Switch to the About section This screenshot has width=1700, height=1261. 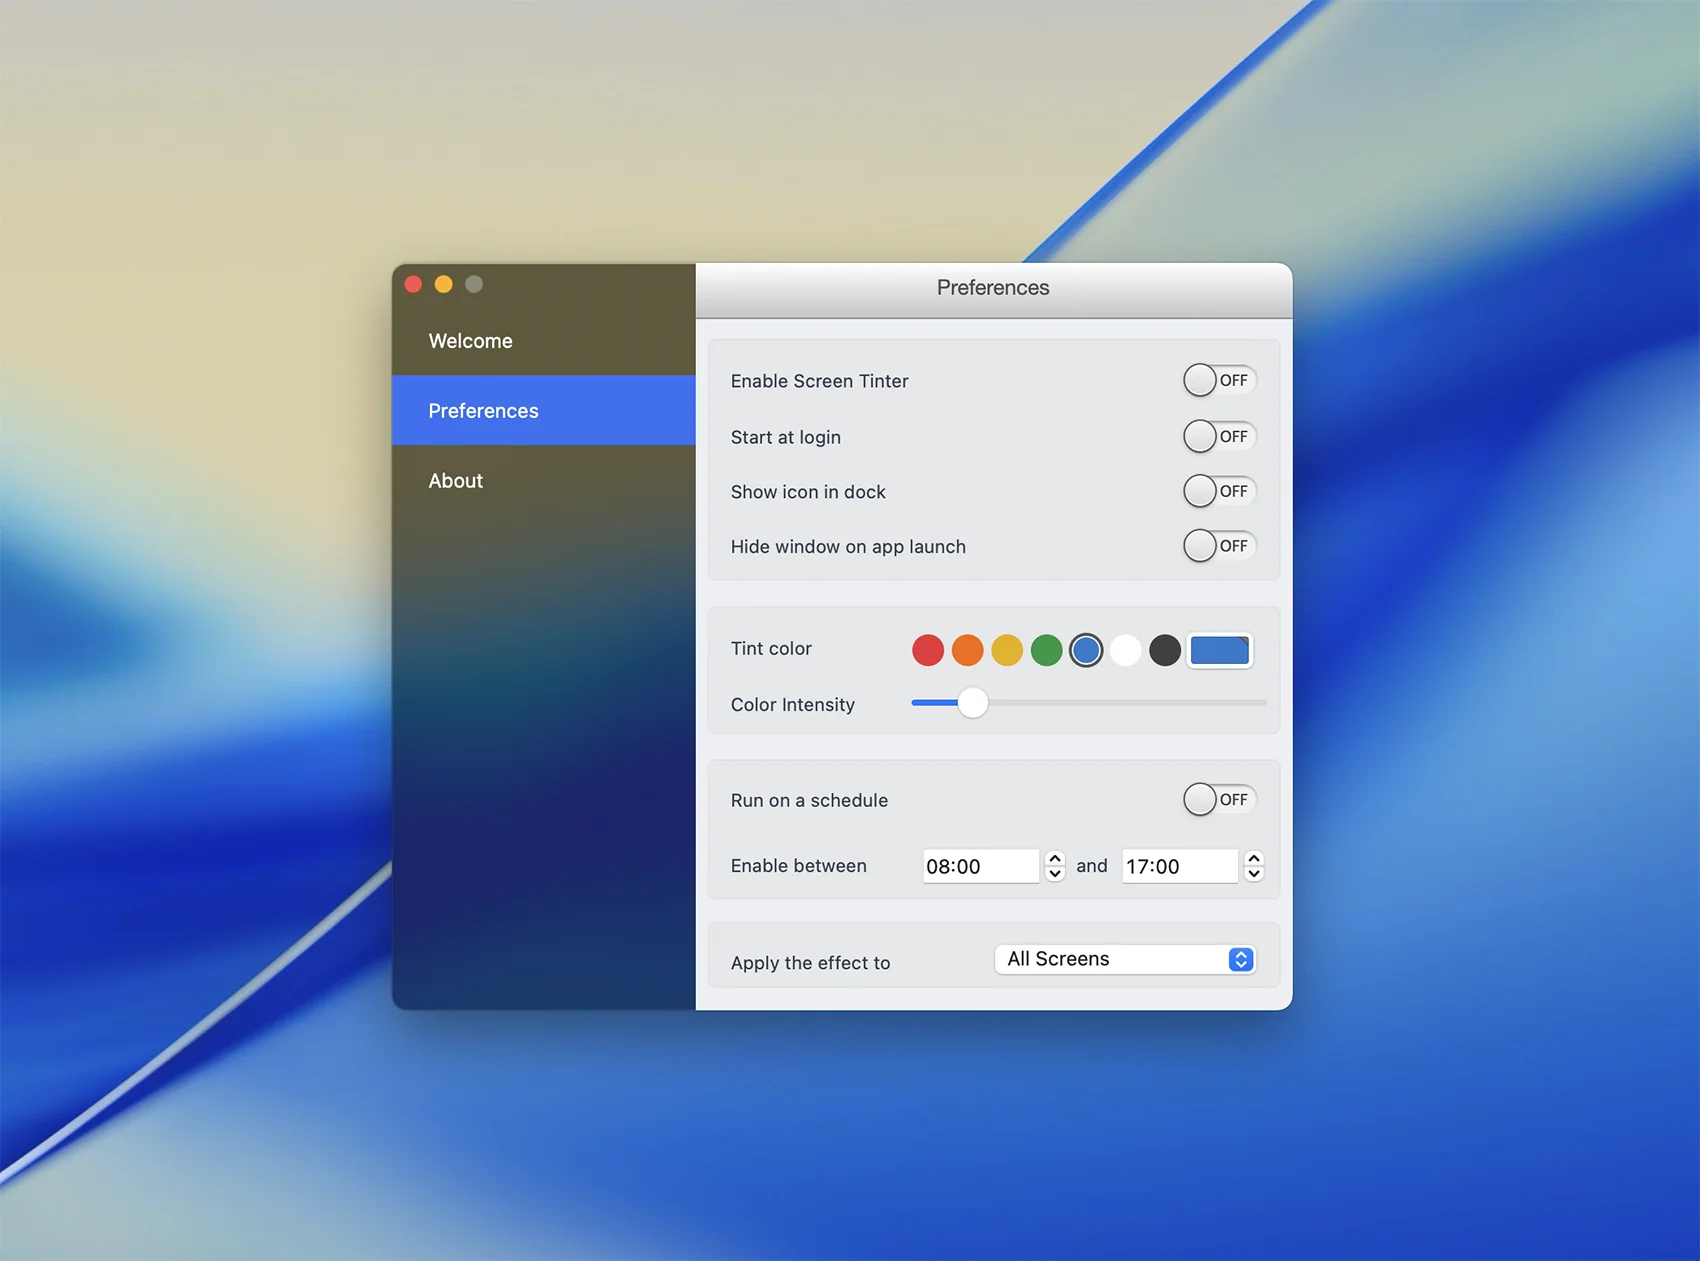(x=456, y=481)
